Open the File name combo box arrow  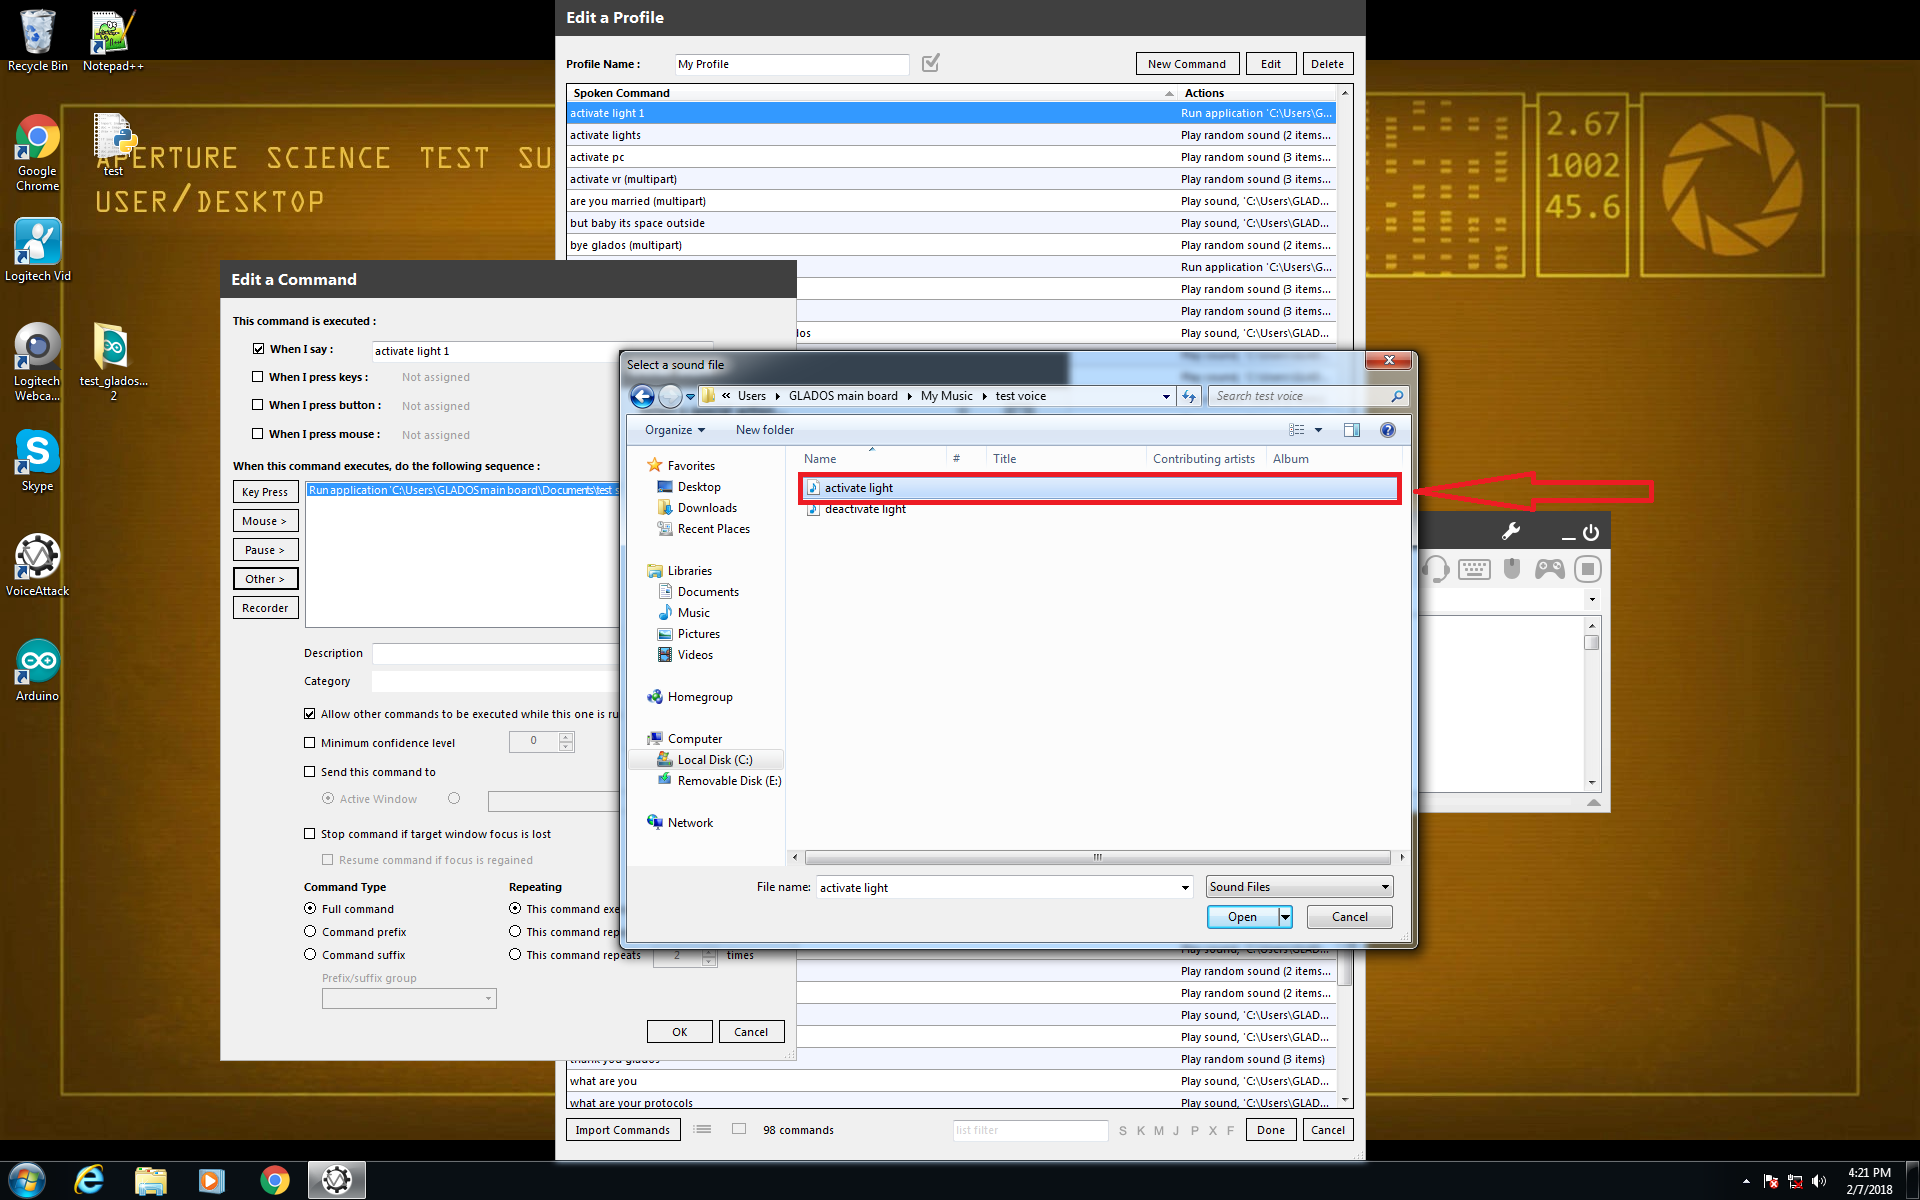(1185, 888)
